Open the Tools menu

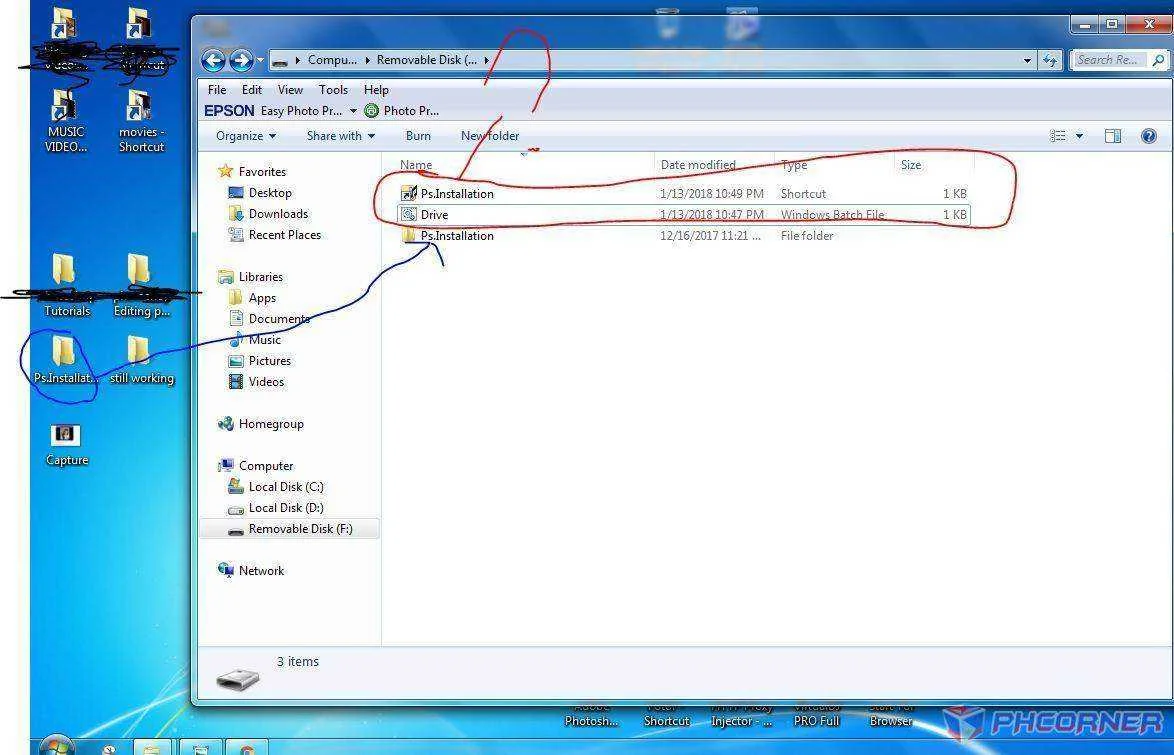pos(333,90)
